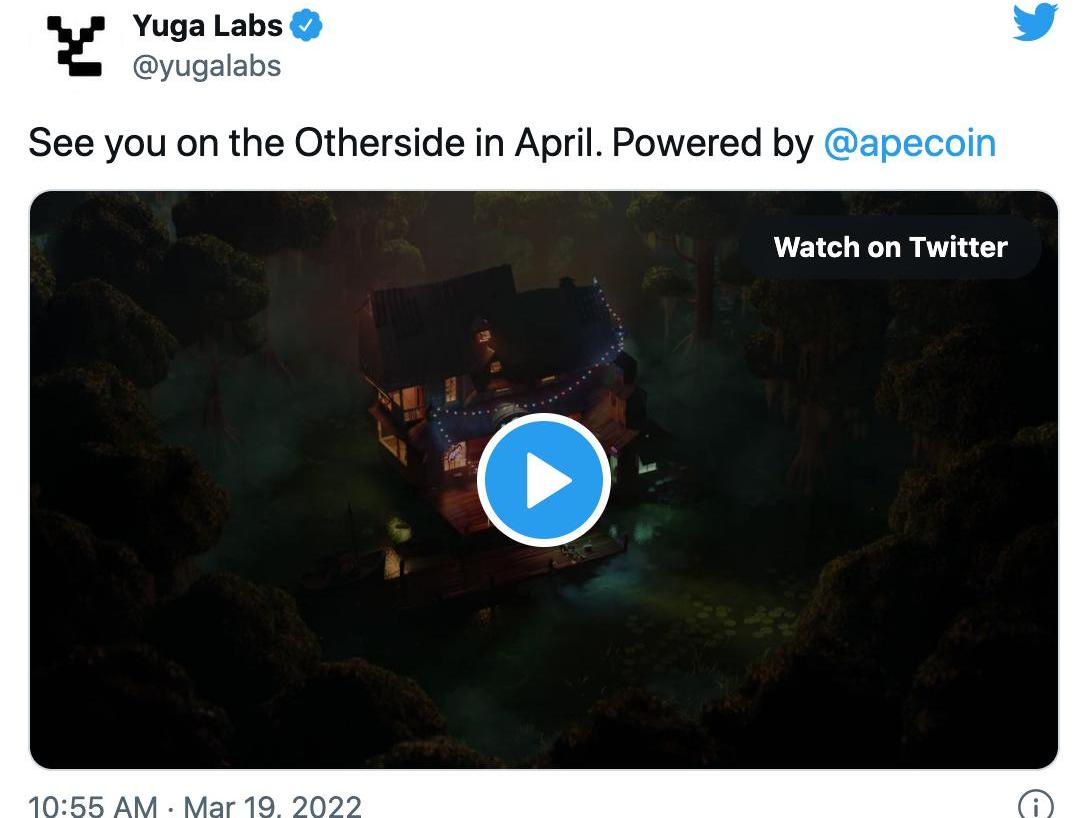Click the 10:55 AM tweet time
The height and width of the screenshot is (818, 1092).
93,806
